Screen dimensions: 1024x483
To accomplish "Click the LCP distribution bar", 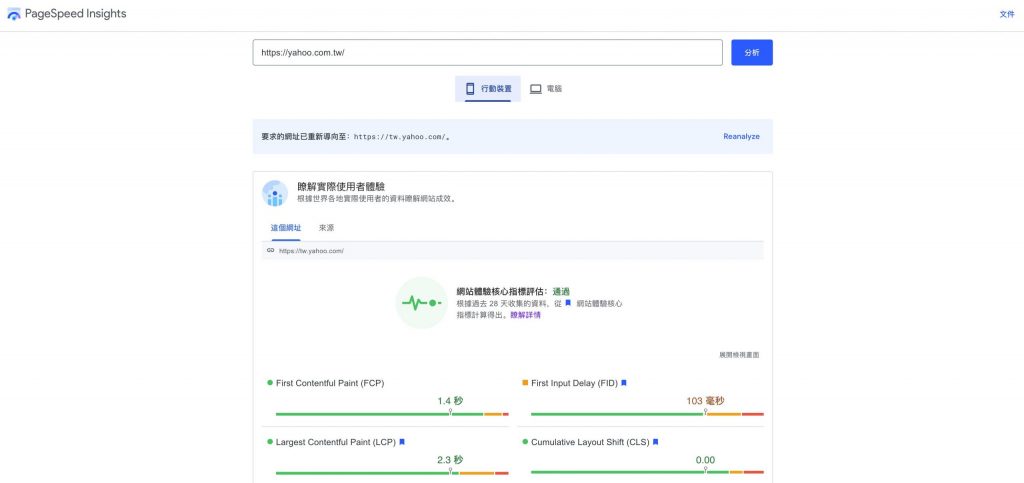I will click(x=392, y=473).
